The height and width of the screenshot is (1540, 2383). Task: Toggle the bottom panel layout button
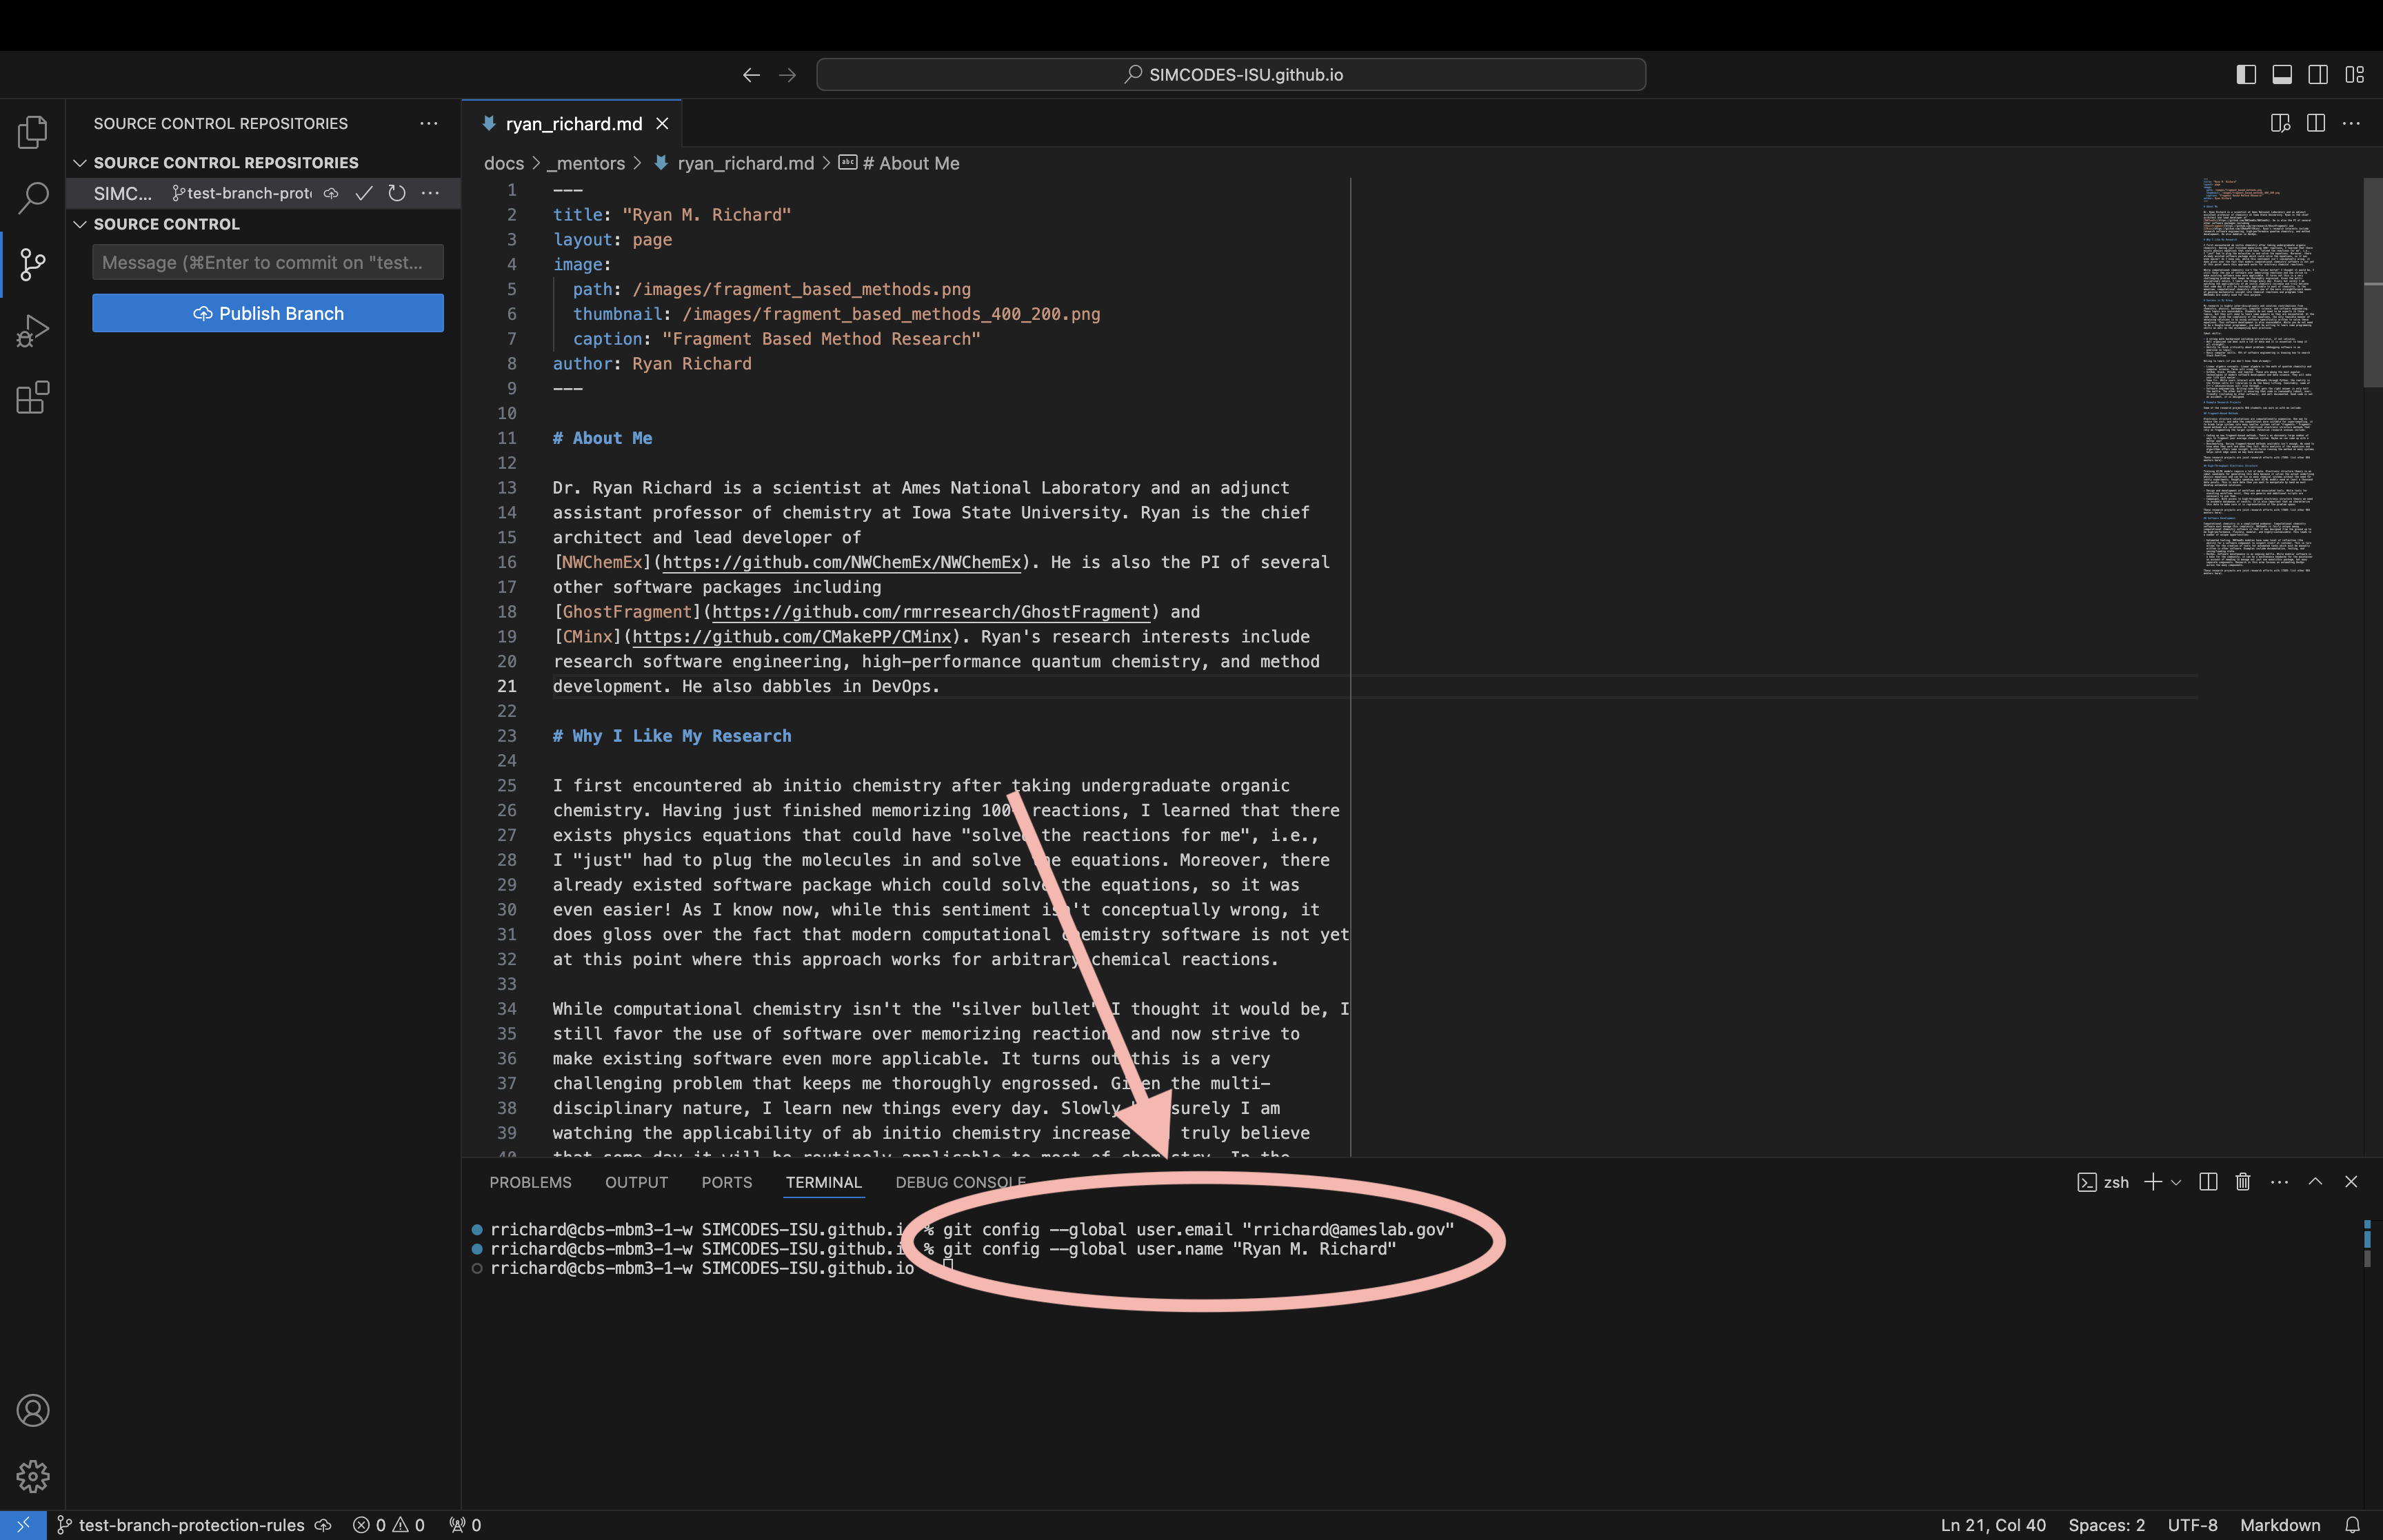tap(2282, 75)
